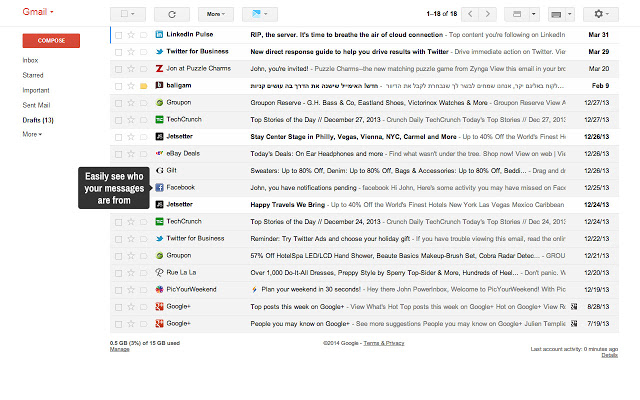Click the Manage storage link
640x400 pixels.
pyautogui.click(x=120, y=349)
